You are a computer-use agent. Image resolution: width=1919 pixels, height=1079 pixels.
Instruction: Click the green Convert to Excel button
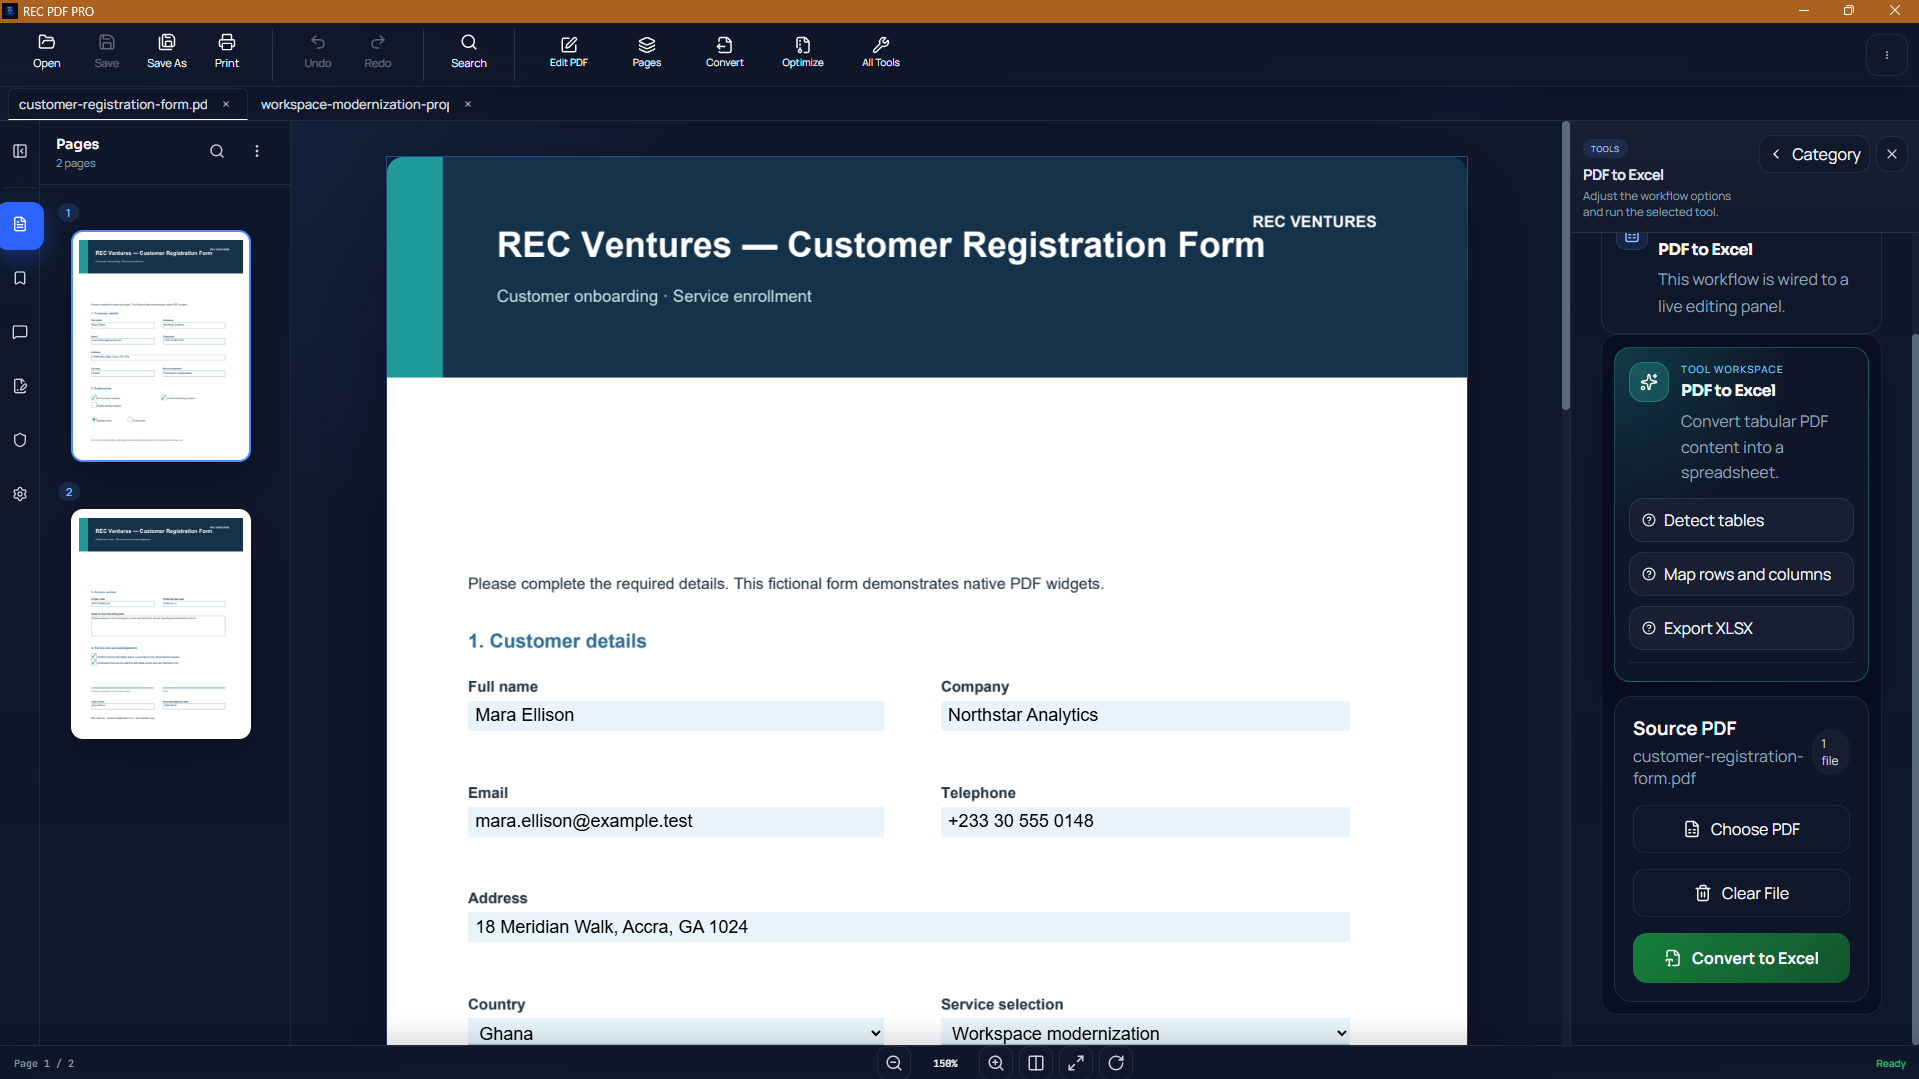pyautogui.click(x=1741, y=958)
